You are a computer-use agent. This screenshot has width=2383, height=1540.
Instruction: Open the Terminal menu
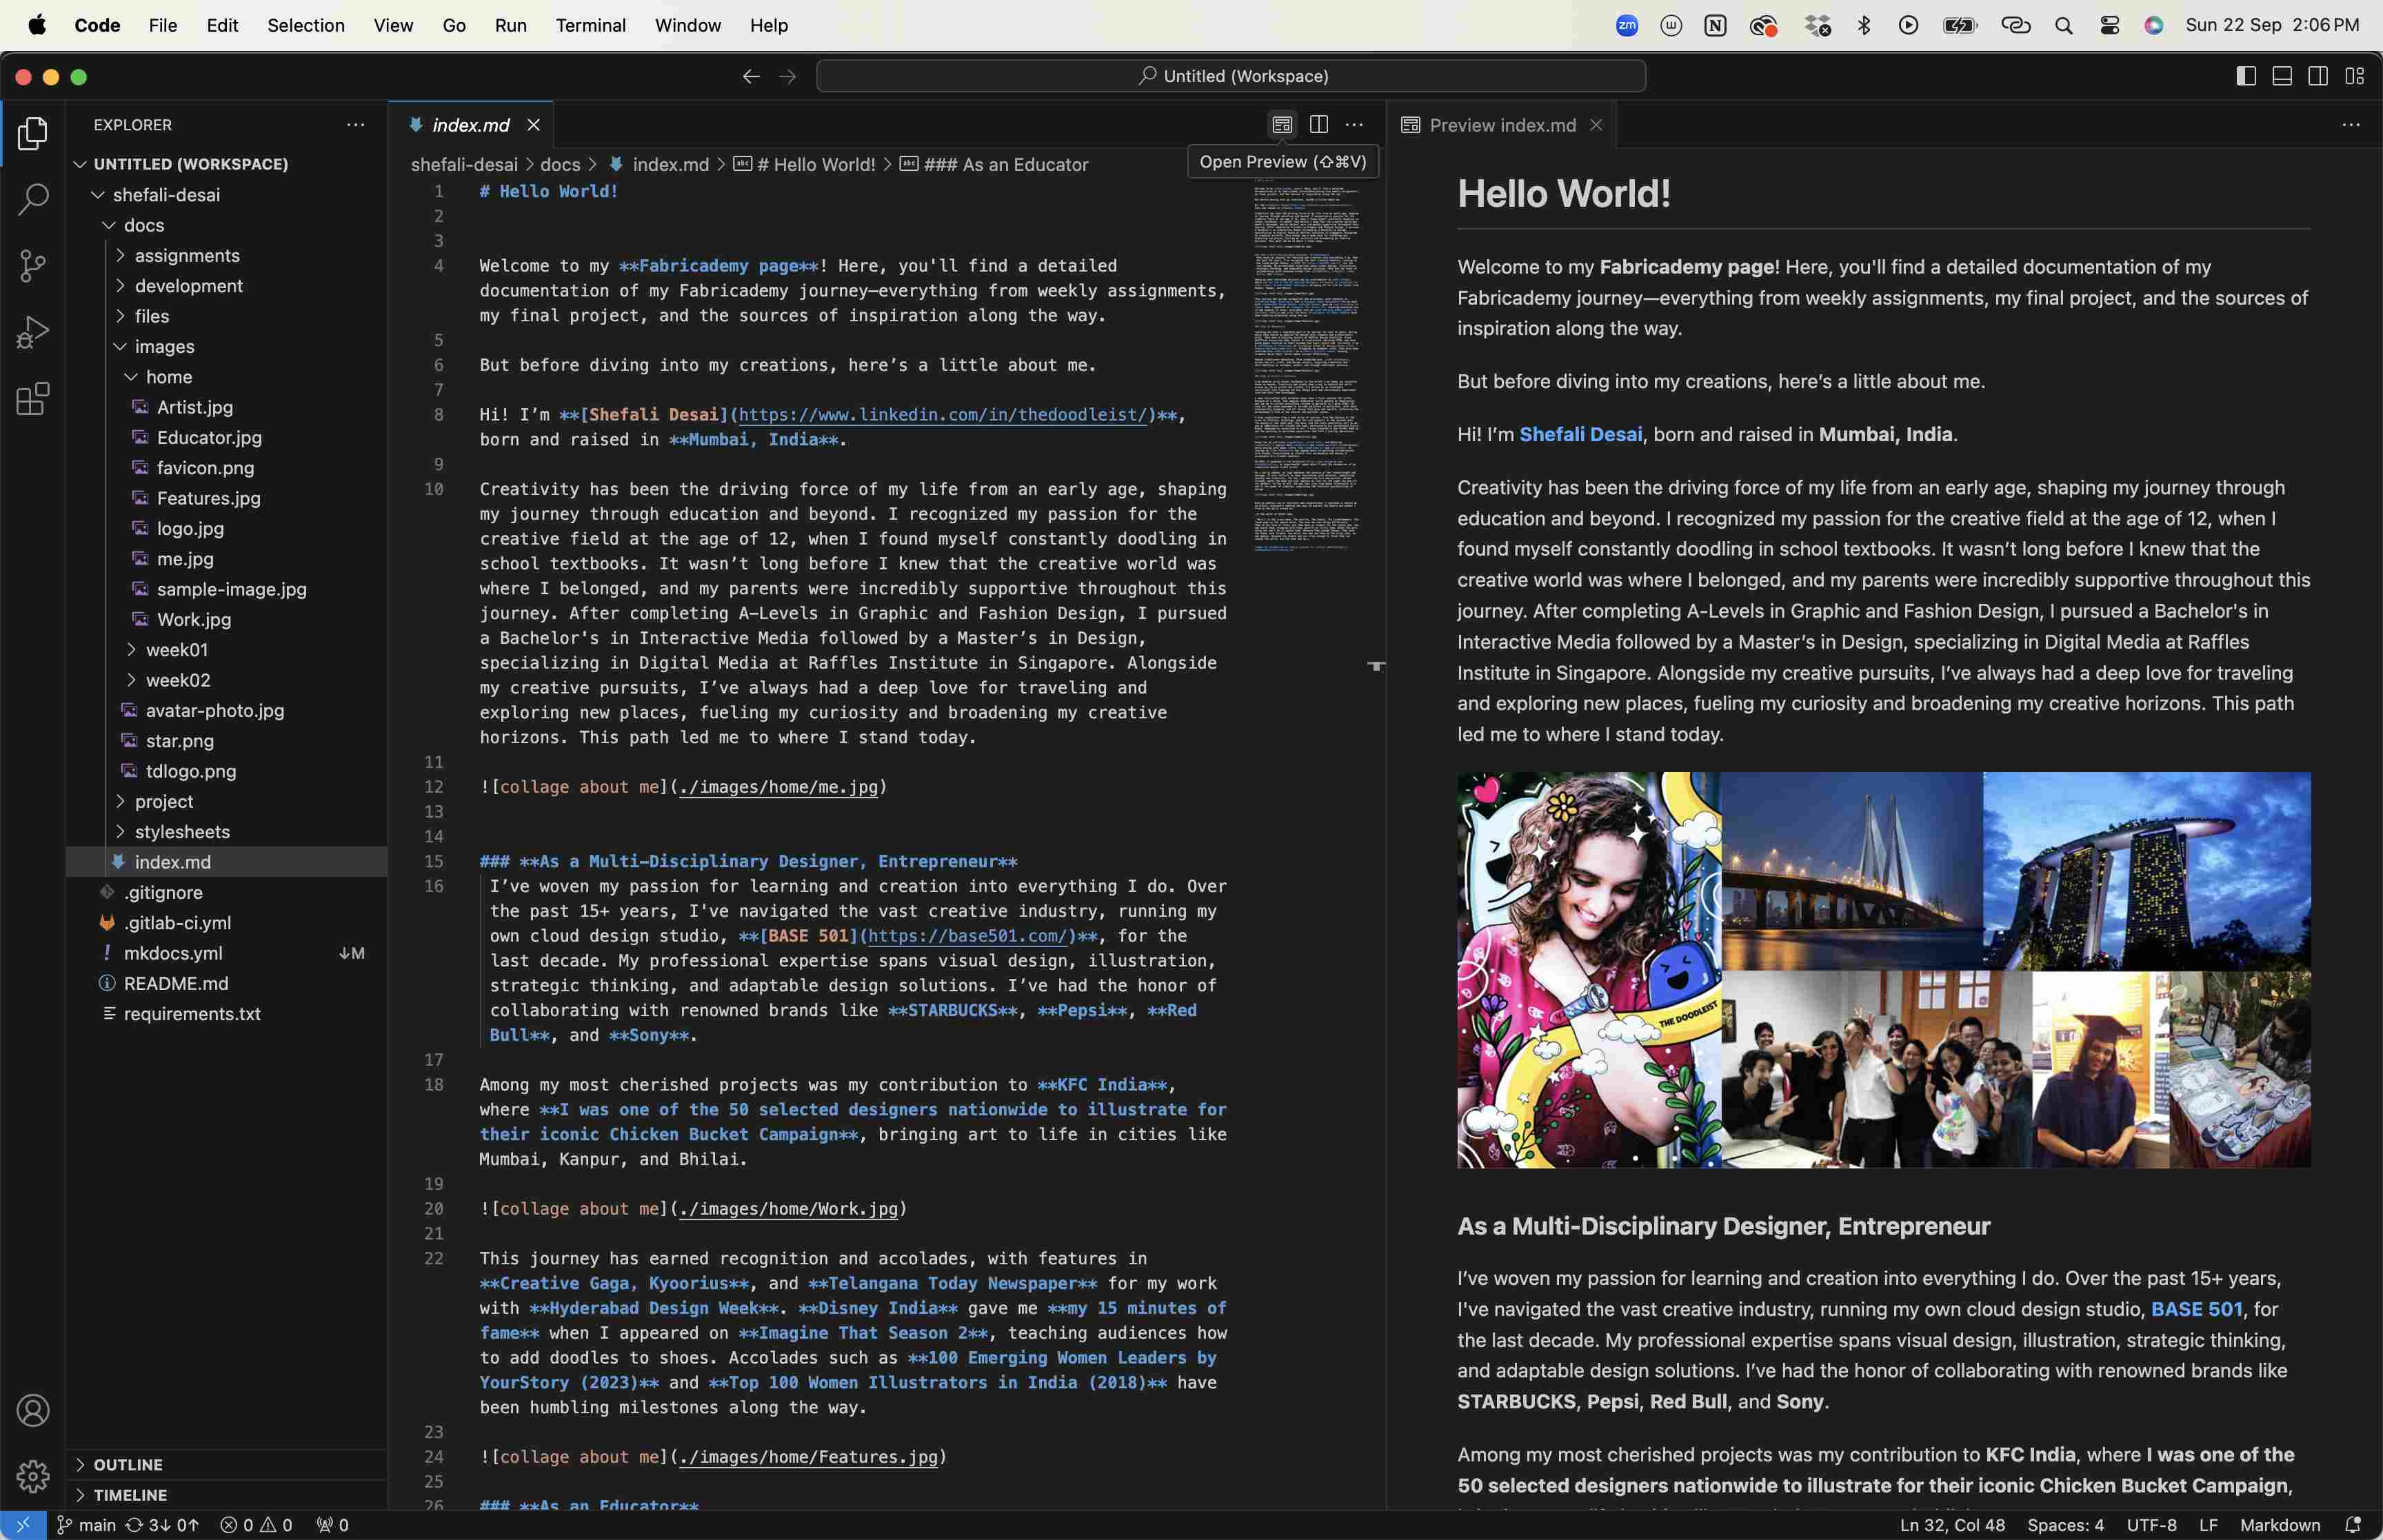pyautogui.click(x=590, y=25)
